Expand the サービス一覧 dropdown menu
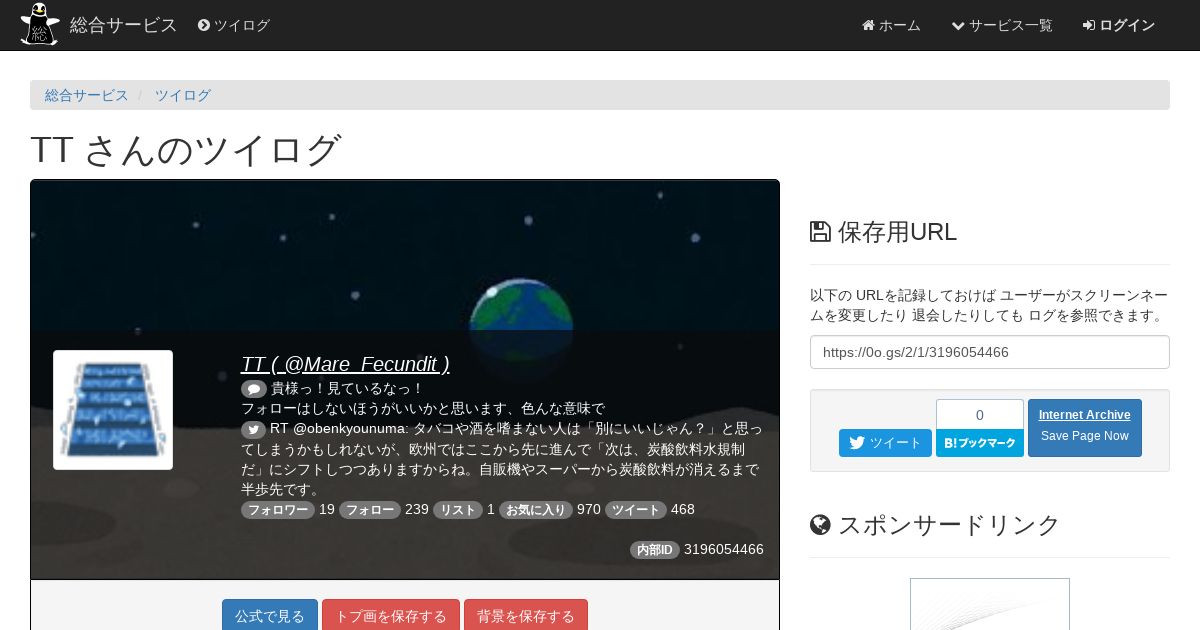 click(1002, 25)
